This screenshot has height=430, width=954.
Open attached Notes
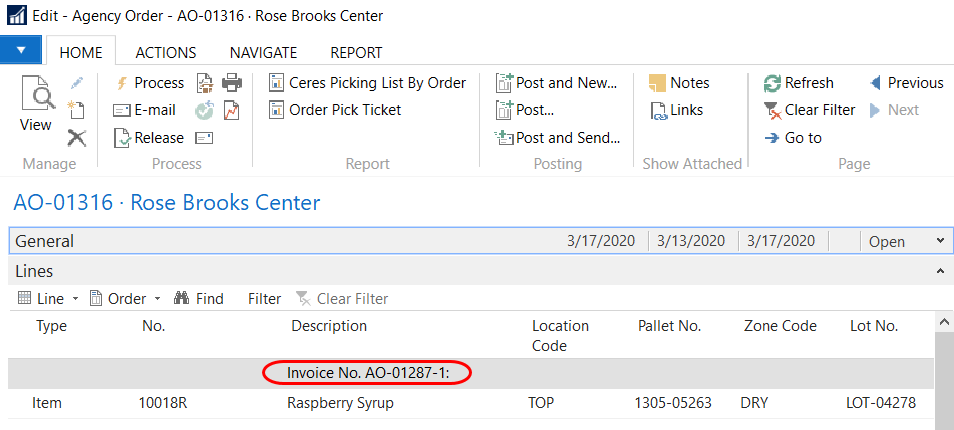[x=679, y=83]
